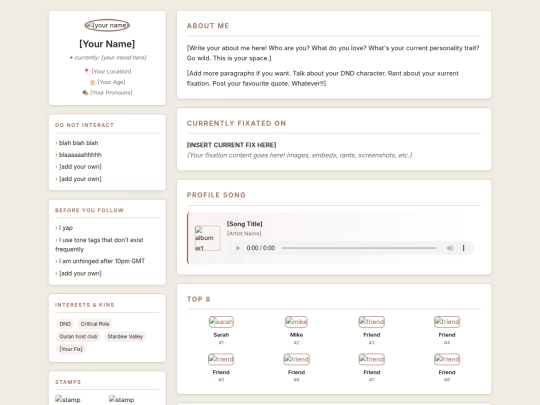Click the fixation content placeholder text

299,155
